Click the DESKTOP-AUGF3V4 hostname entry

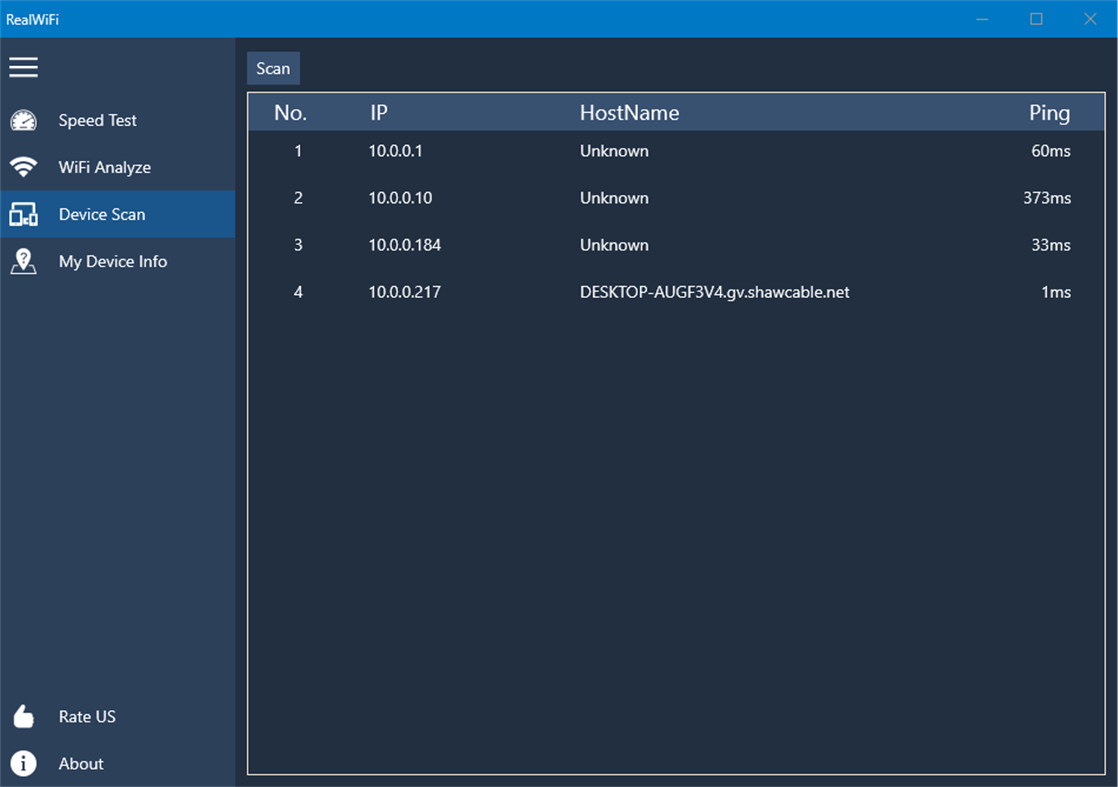(714, 292)
